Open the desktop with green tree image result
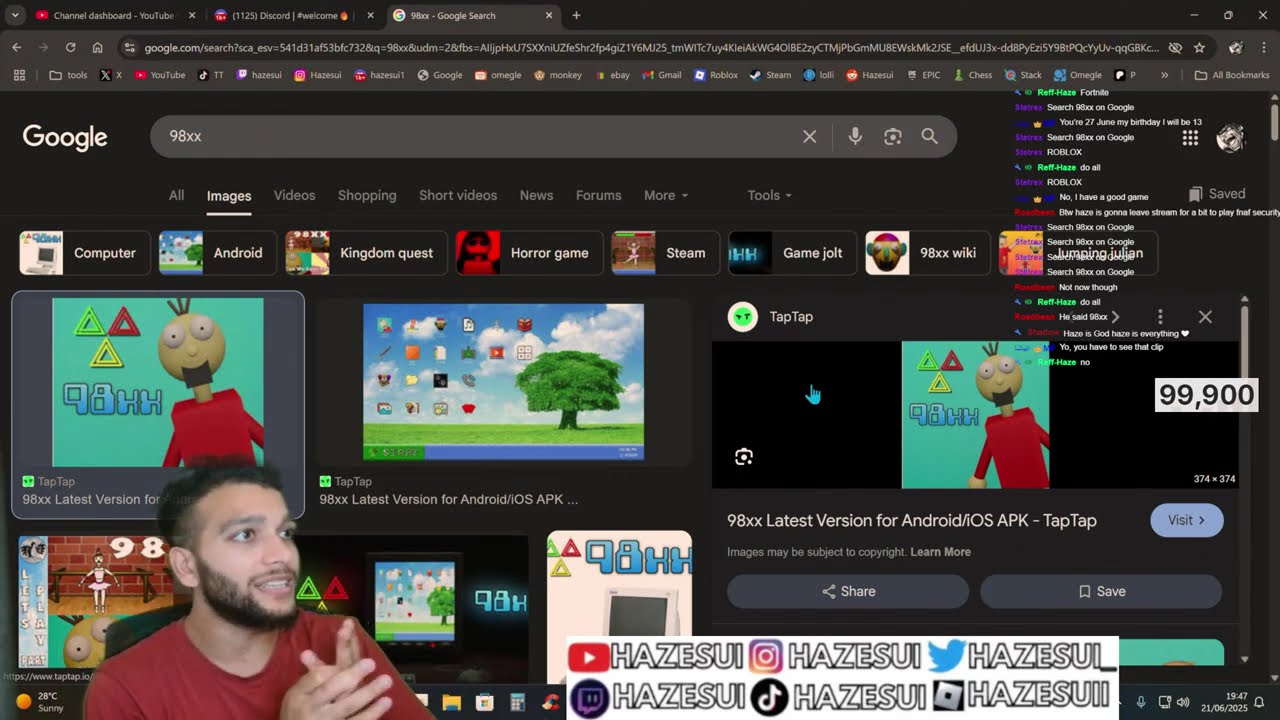Viewport: 1280px width, 720px height. click(x=503, y=382)
